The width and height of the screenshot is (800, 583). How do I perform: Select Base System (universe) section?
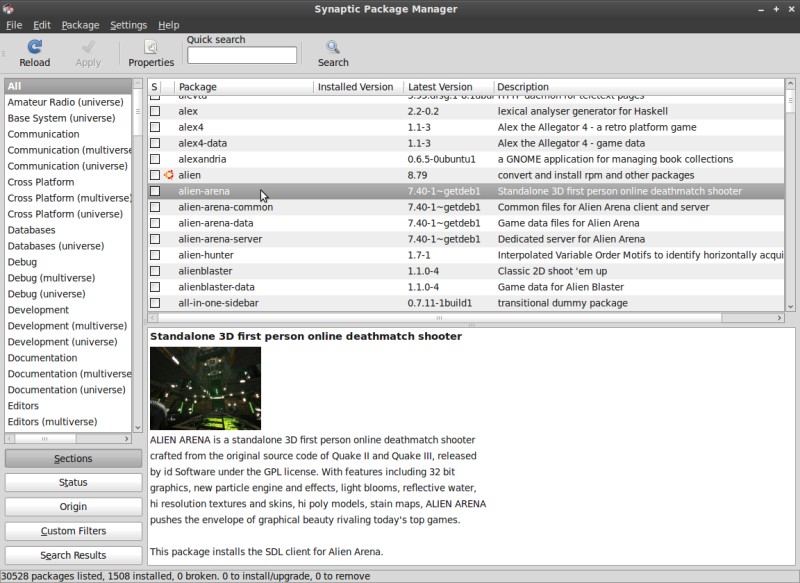[68, 118]
